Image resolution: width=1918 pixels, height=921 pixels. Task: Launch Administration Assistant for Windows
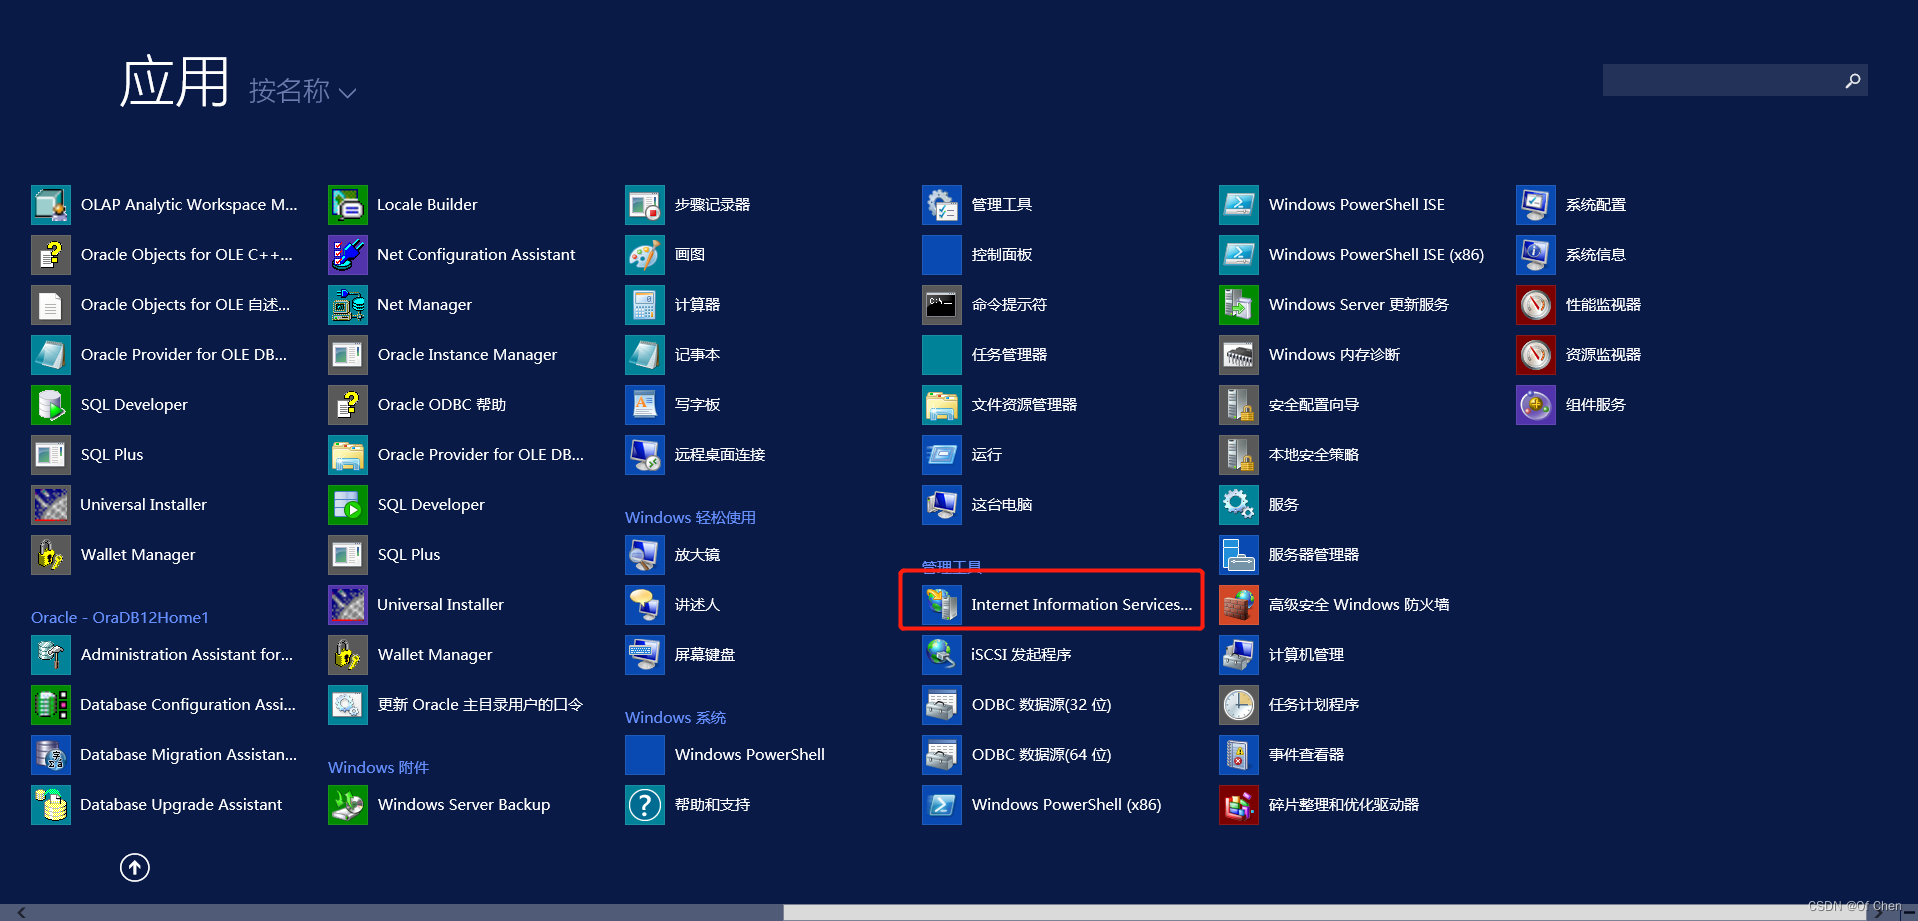click(x=163, y=655)
